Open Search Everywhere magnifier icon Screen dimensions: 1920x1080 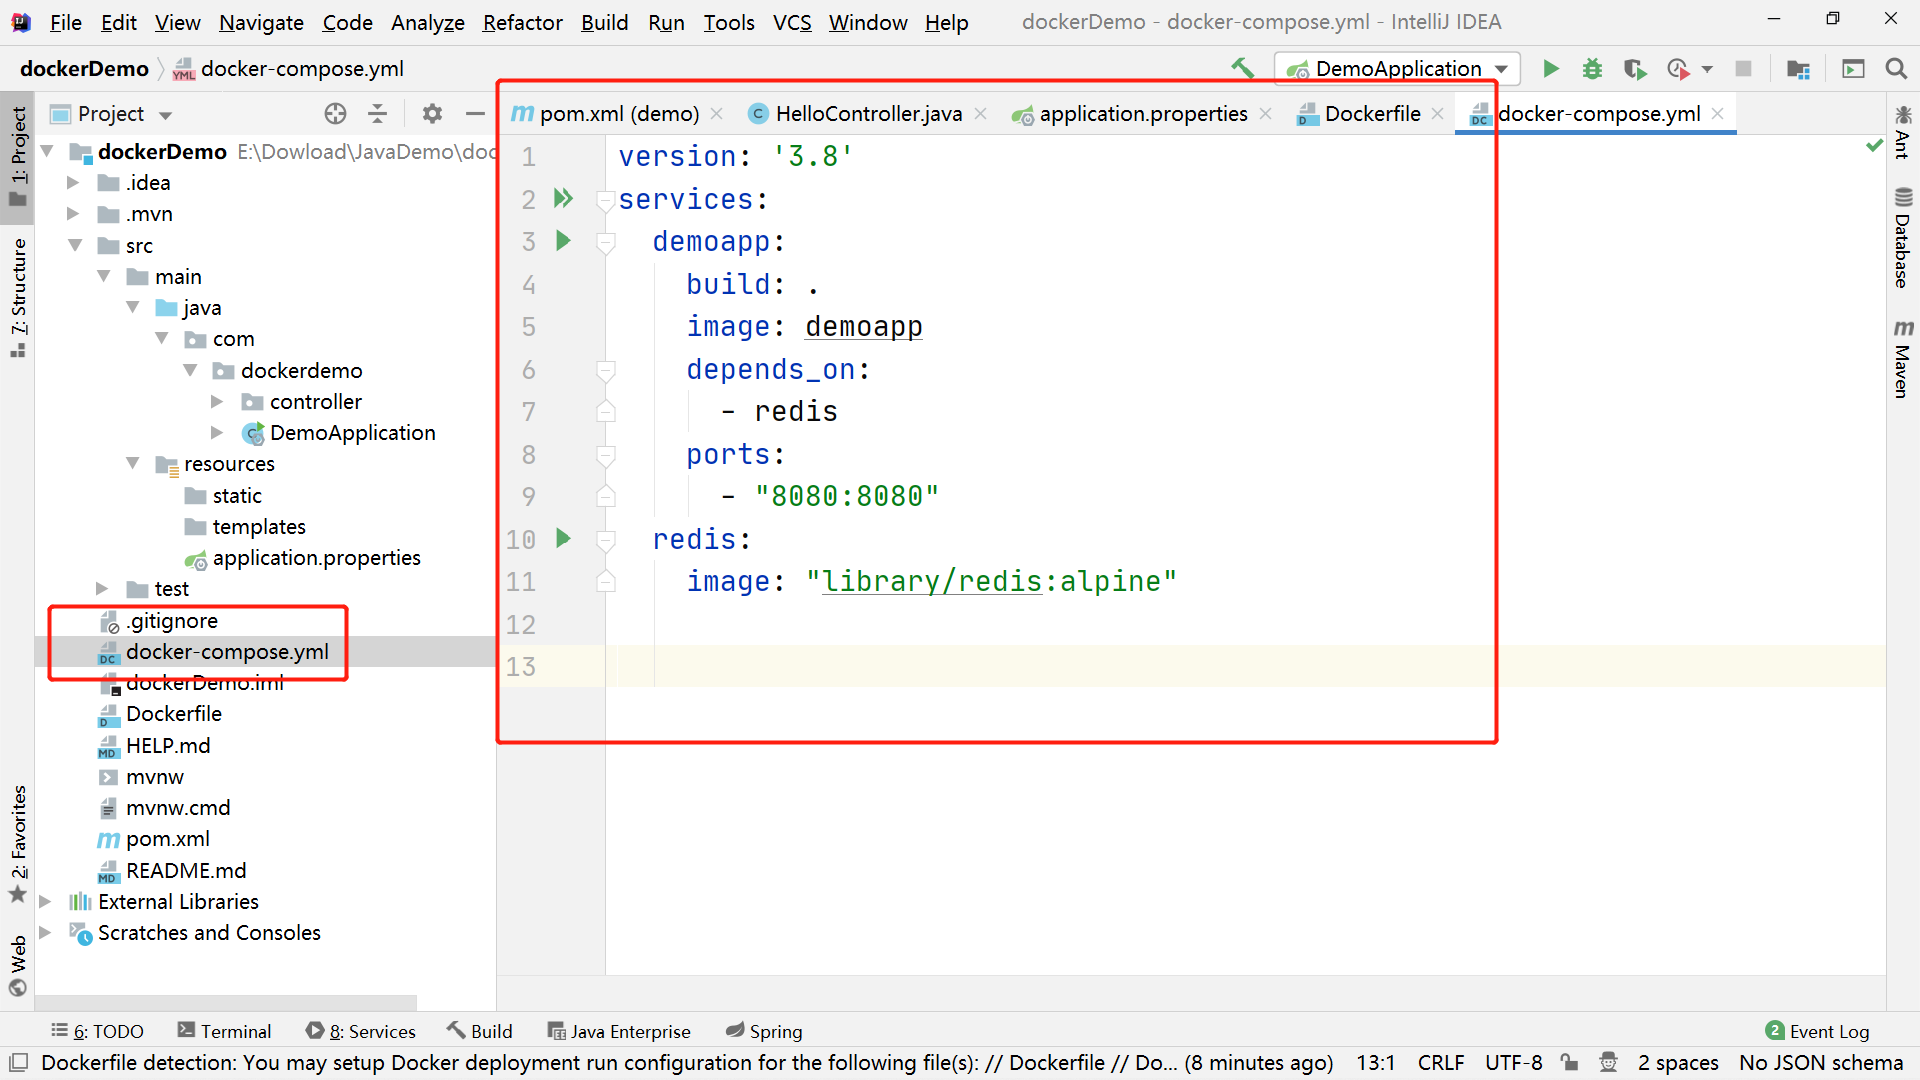coord(1895,68)
